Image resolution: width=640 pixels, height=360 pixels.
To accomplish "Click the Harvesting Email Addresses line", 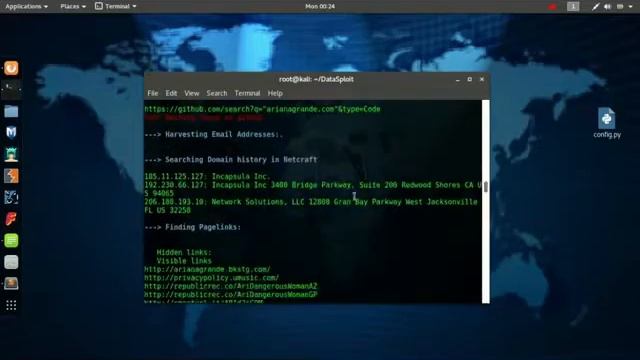I will (213, 134).
